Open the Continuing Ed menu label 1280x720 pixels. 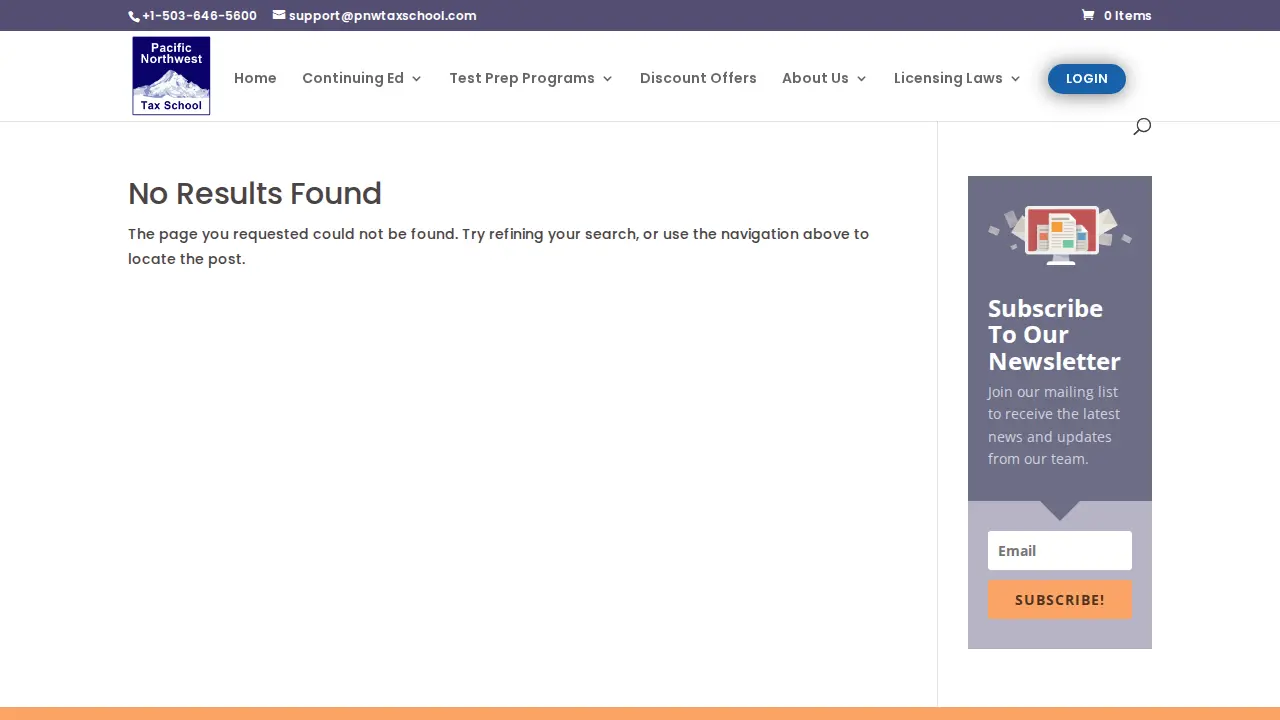[353, 78]
